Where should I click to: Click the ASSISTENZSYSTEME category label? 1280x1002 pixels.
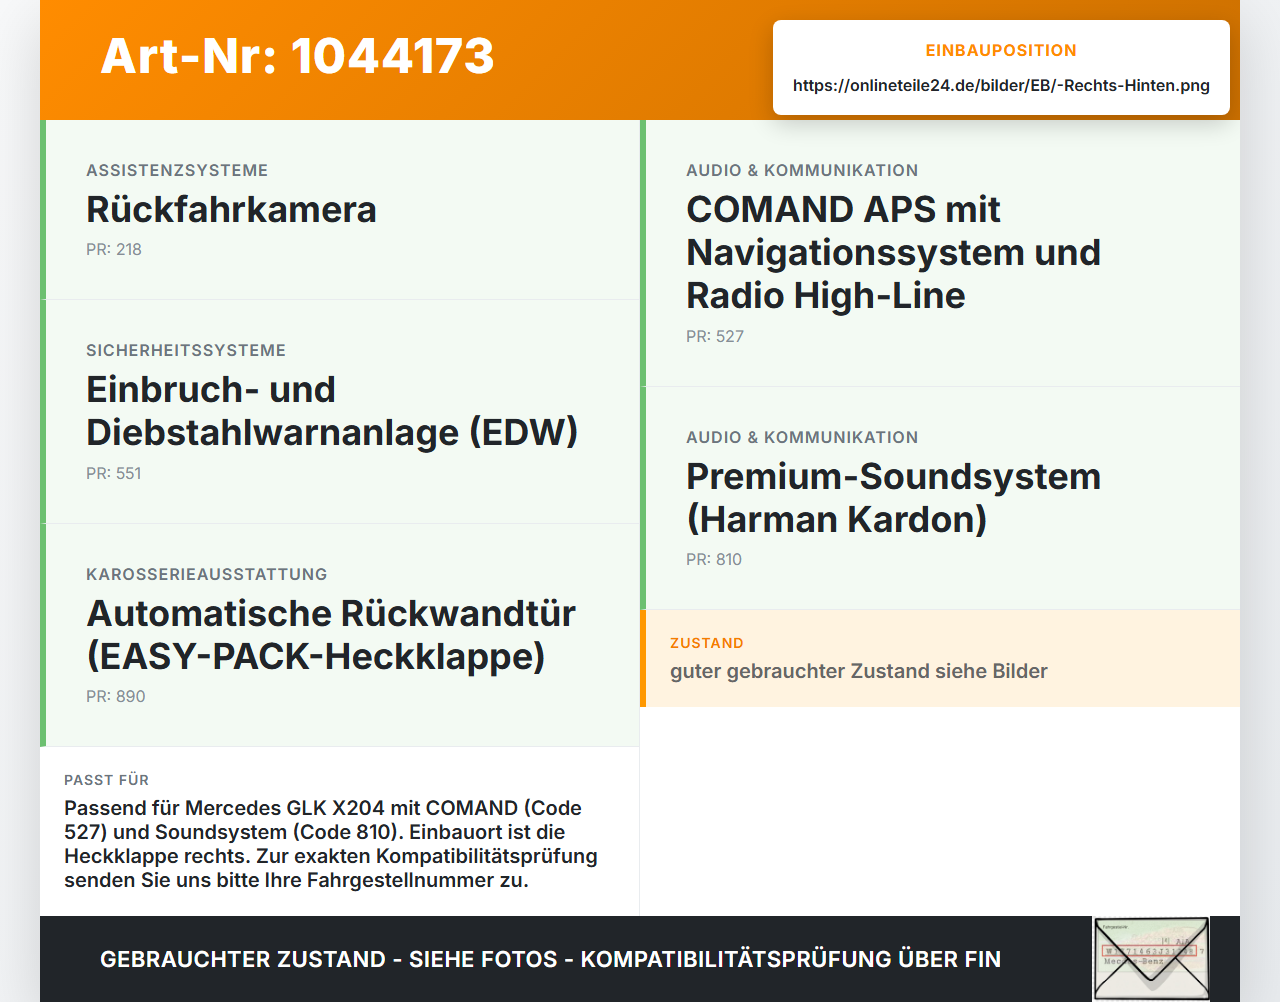tap(177, 170)
